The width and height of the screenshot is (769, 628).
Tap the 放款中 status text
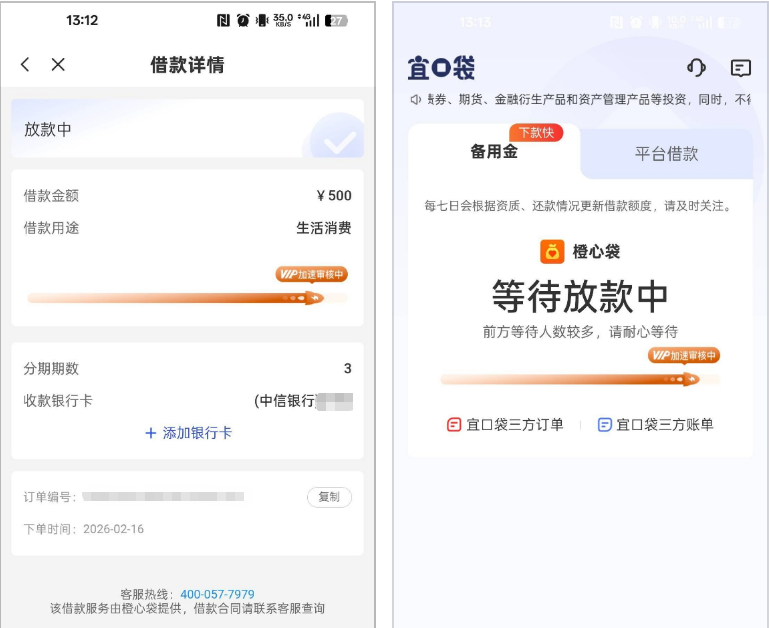[48, 130]
